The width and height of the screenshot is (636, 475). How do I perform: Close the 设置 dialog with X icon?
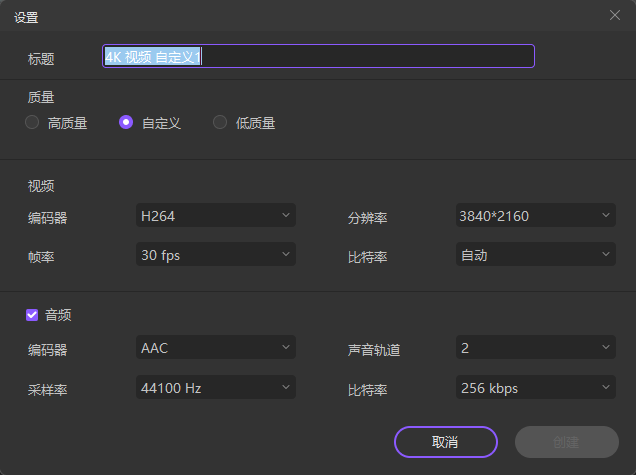point(614,15)
